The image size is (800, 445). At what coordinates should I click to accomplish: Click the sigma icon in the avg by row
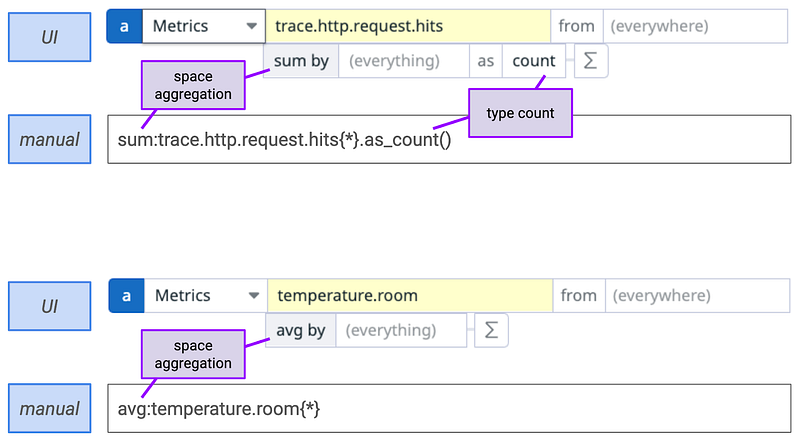click(x=491, y=330)
